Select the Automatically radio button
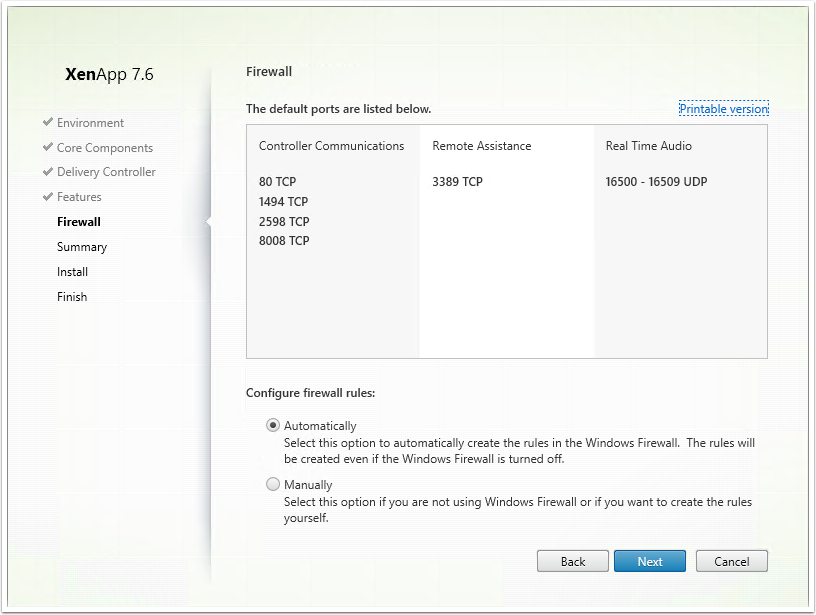This screenshot has width=816, height=615. coord(273,425)
